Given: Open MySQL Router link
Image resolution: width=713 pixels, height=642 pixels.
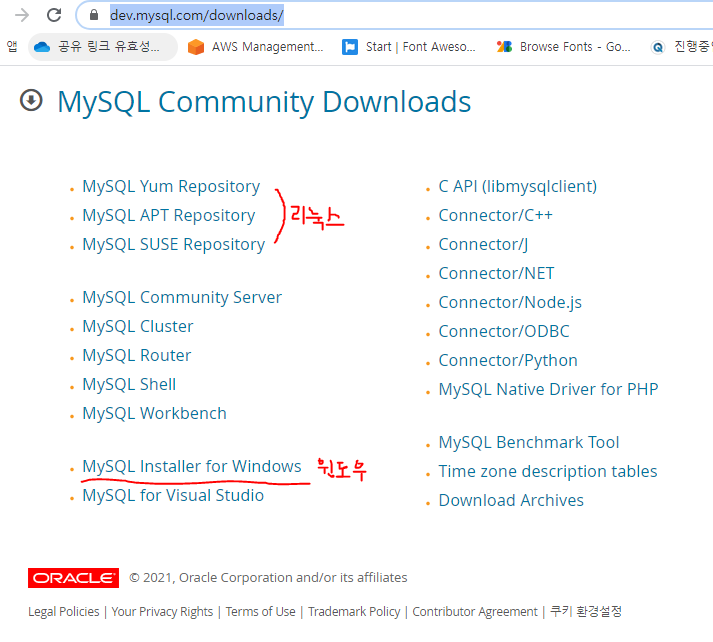Looking at the screenshot, I should [x=136, y=356].
